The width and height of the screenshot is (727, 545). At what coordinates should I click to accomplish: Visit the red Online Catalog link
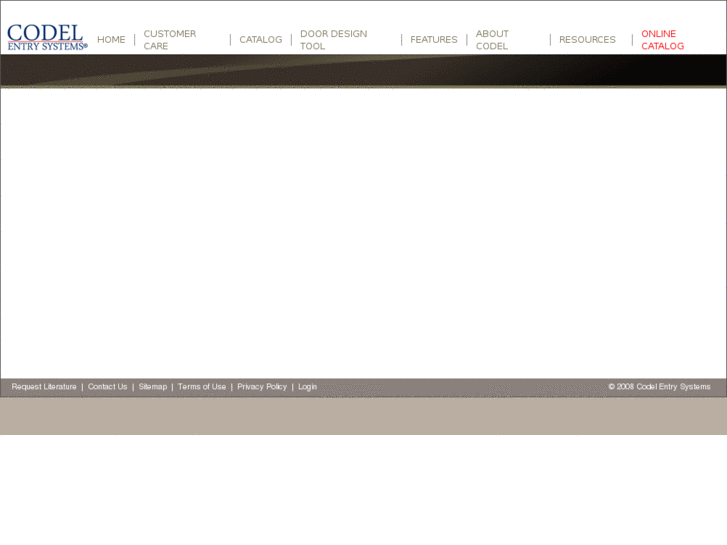[x=663, y=40]
